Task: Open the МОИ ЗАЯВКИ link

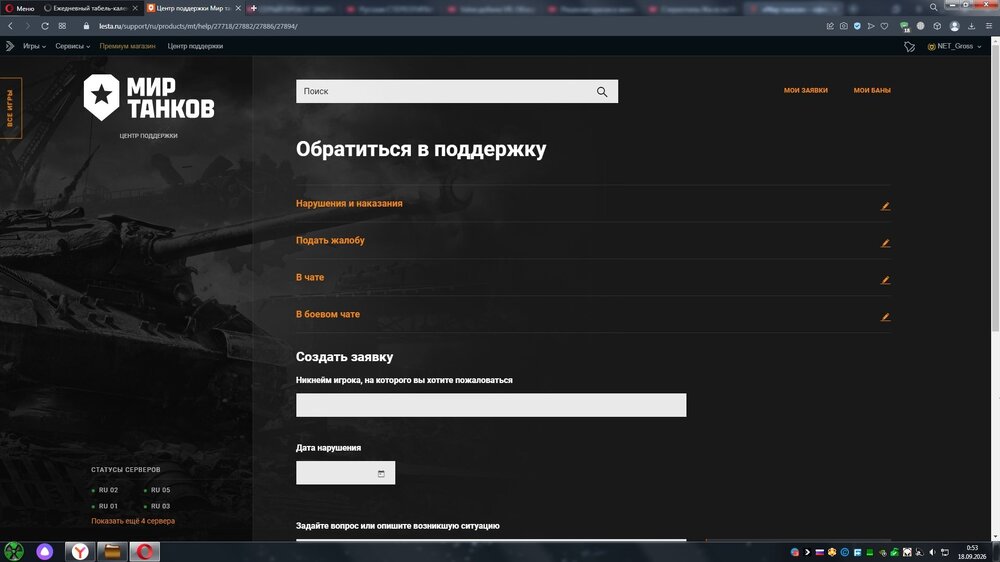Action: [805, 91]
